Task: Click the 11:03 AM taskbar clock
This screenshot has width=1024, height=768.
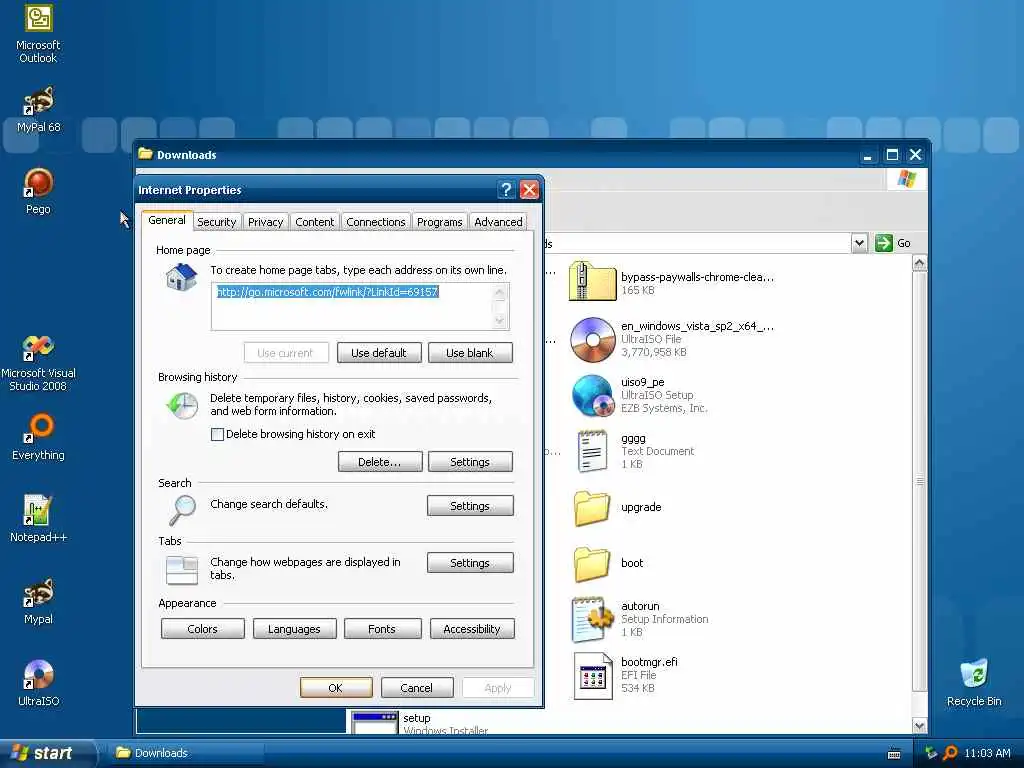Action: 987,753
